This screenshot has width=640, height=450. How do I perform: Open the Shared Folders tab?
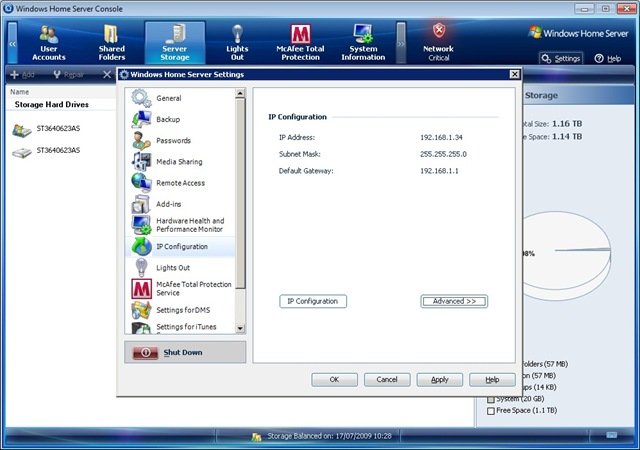coord(111,43)
